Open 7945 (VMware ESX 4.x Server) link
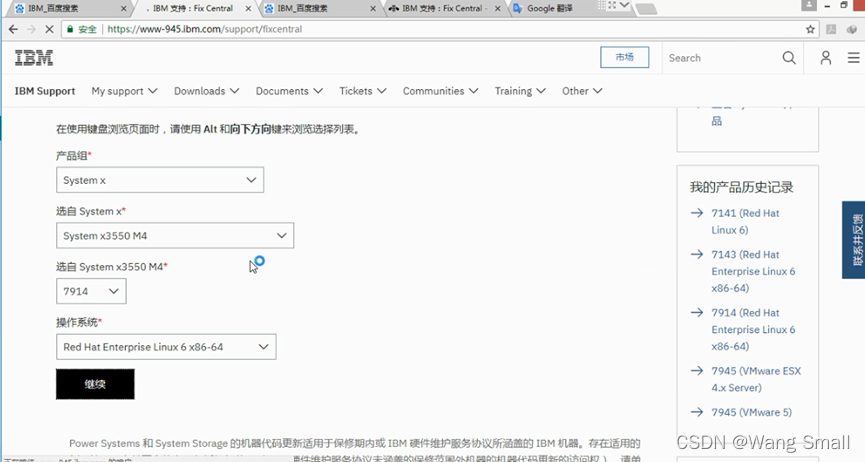This screenshot has height=462, width=865. [756, 379]
